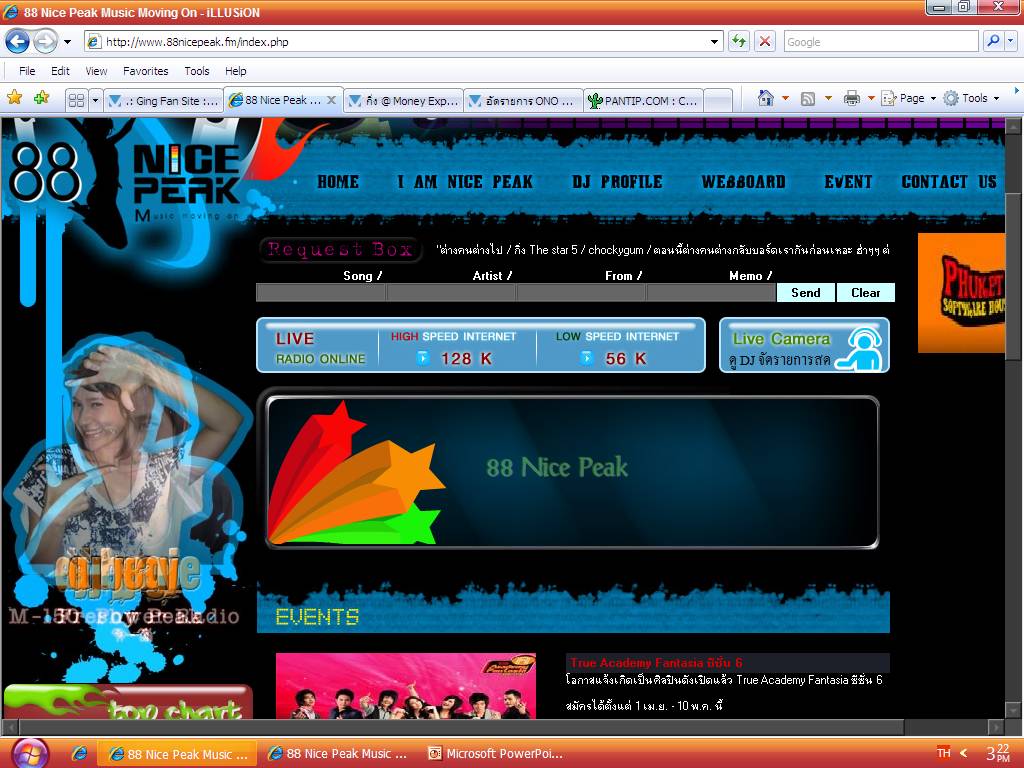Image resolution: width=1024 pixels, height=768 pixels.
Task: Open the Favorites menu
Action: [146, 71]
